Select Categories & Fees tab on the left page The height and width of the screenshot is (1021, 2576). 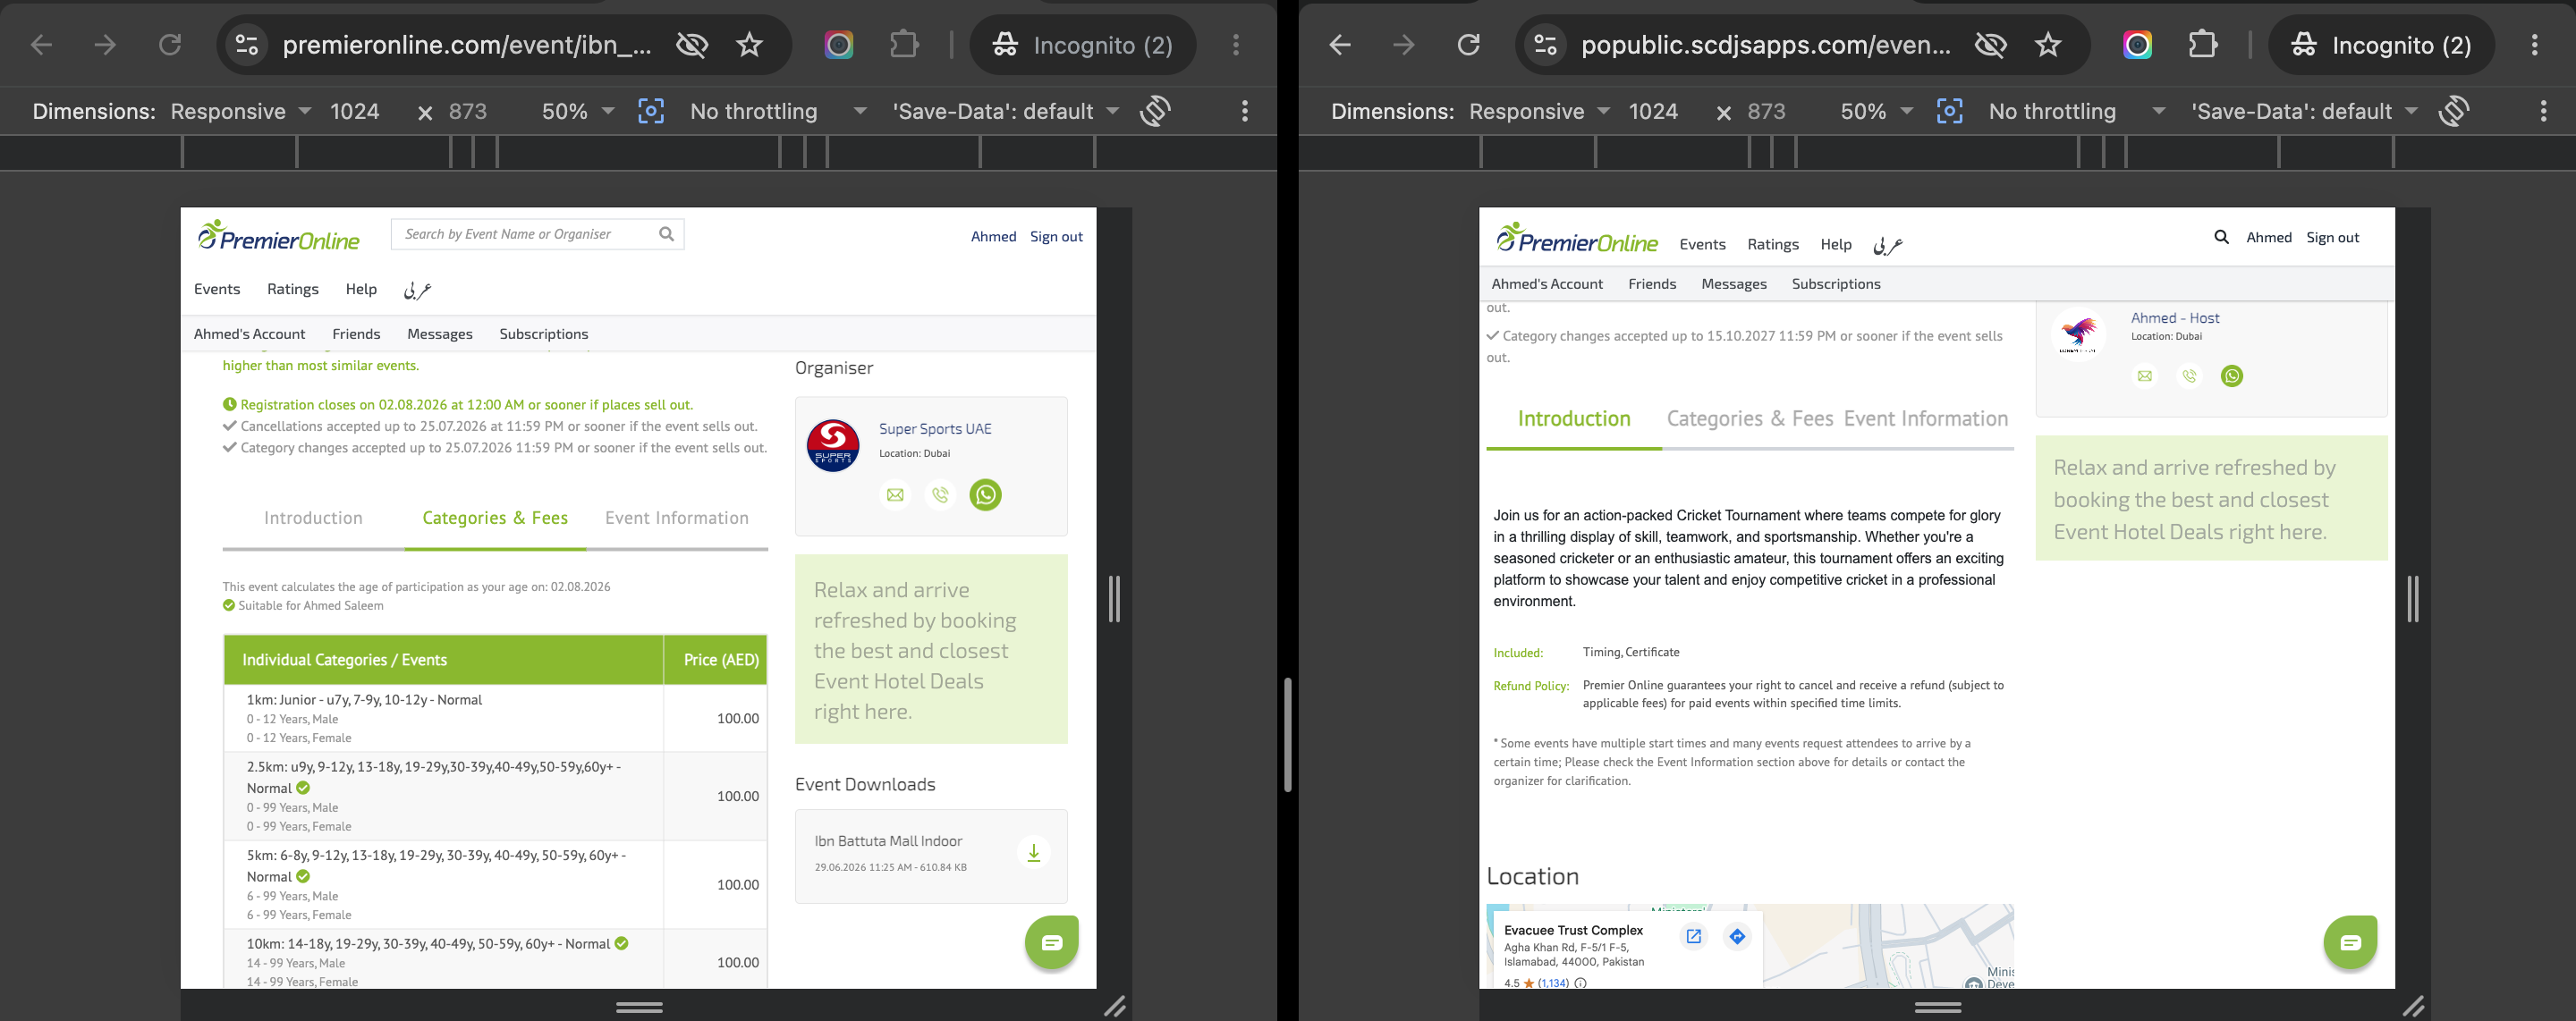coord(495,518)
